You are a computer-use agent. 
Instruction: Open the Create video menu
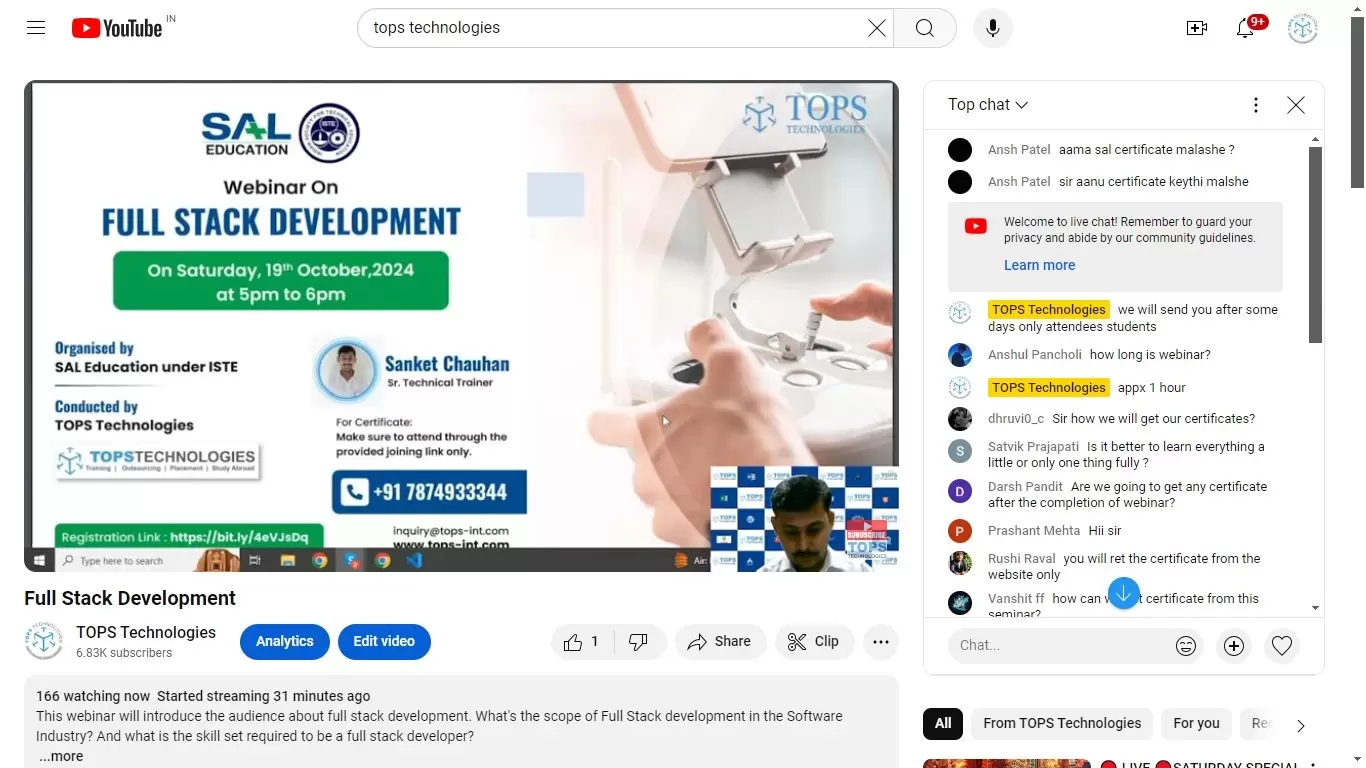click(1197, 28)
